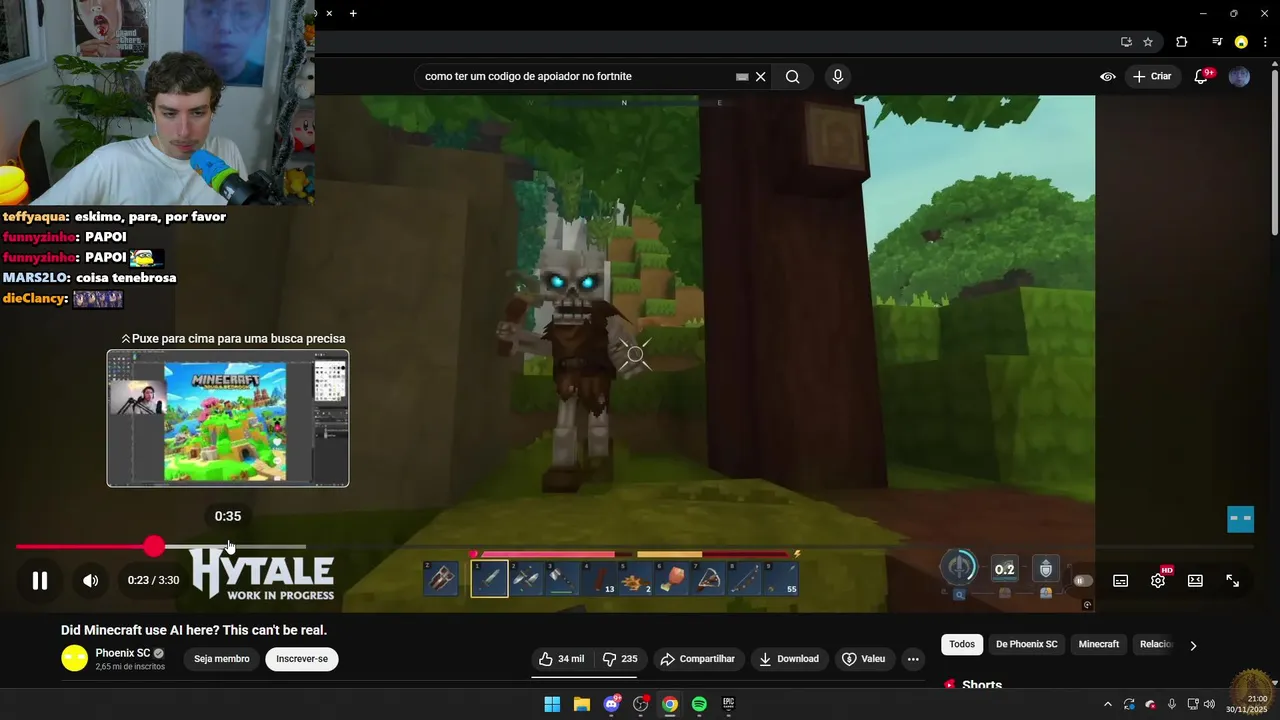1280x720 pixels.
Task: Select the Todos filter chip
Action: pyautogui.click(x=962, y=644)
